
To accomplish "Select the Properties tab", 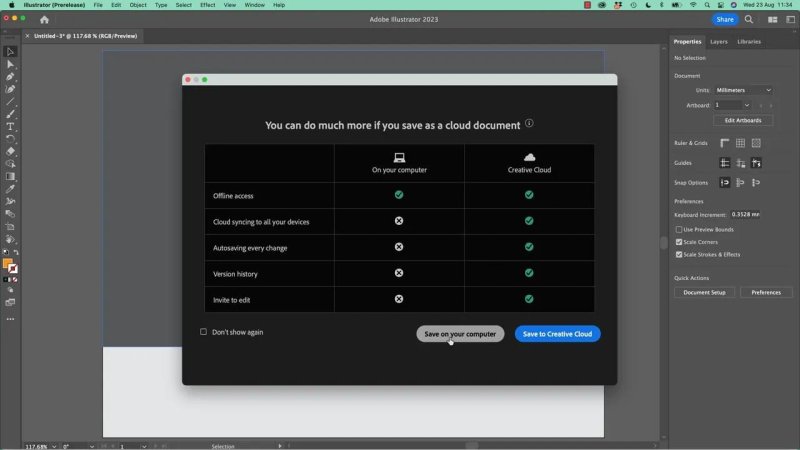I will pyautogui.click(x=687, y=42).
